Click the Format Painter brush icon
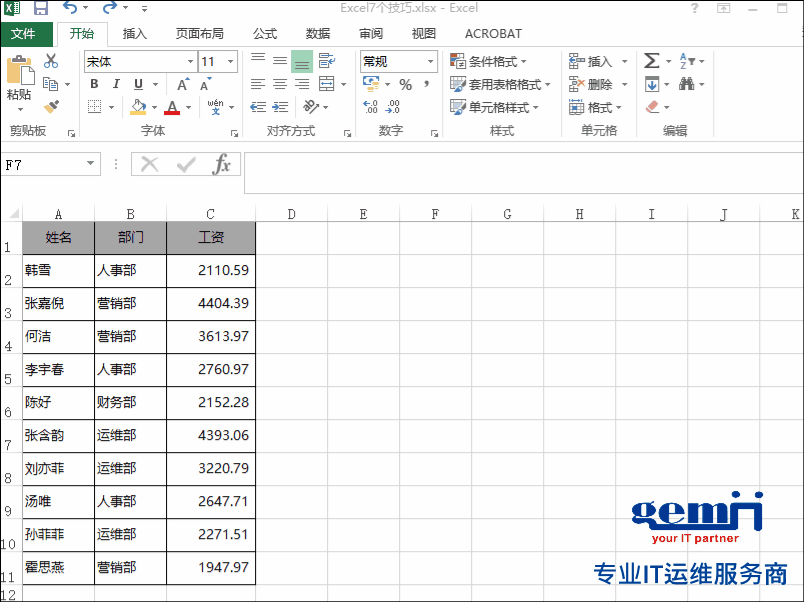804x602 pixels. tap(51, 107)
